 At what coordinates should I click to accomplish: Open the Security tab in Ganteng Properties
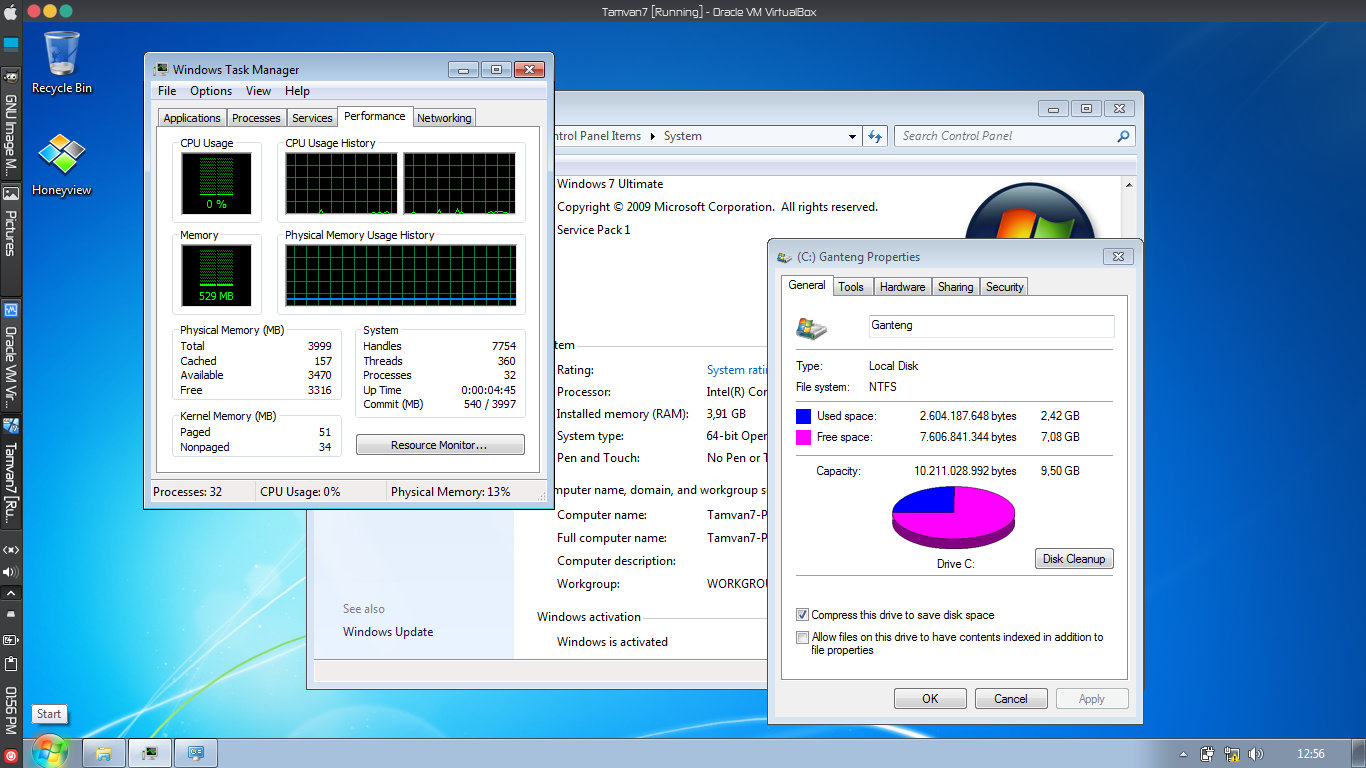pyautogui.click(x=1004, y=287)
